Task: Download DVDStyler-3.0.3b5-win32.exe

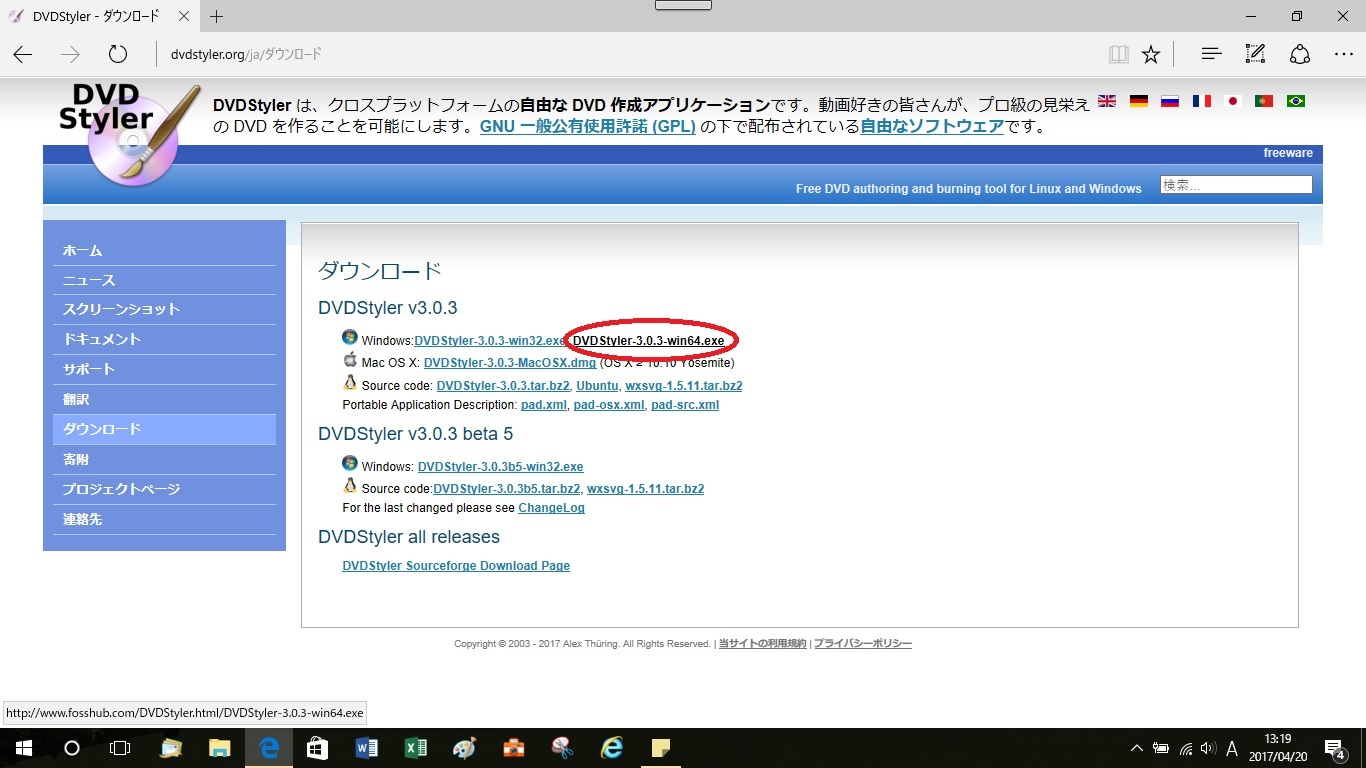Action: [500, 467]
